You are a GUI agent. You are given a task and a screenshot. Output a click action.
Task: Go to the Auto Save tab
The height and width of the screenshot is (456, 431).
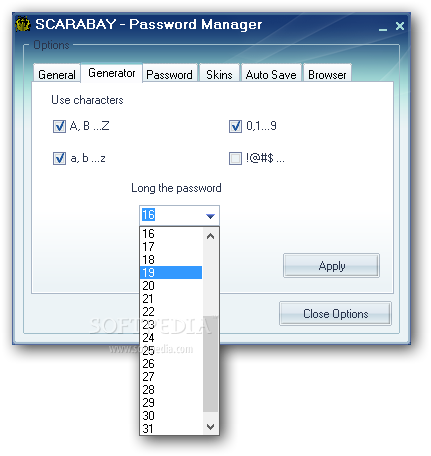click(x=271, y=74)
